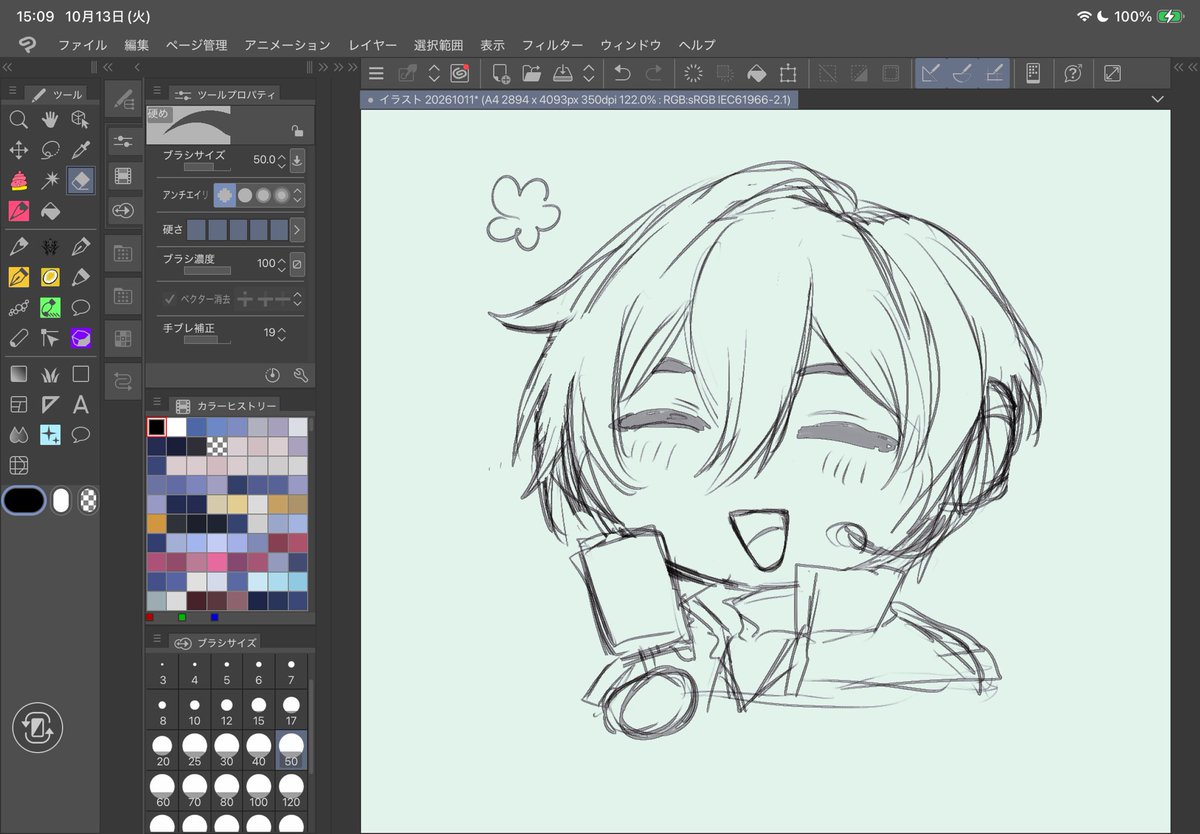Open command bar hamburger menu
This screenshot has width=1200, height=834.
[x=376, y=73]
